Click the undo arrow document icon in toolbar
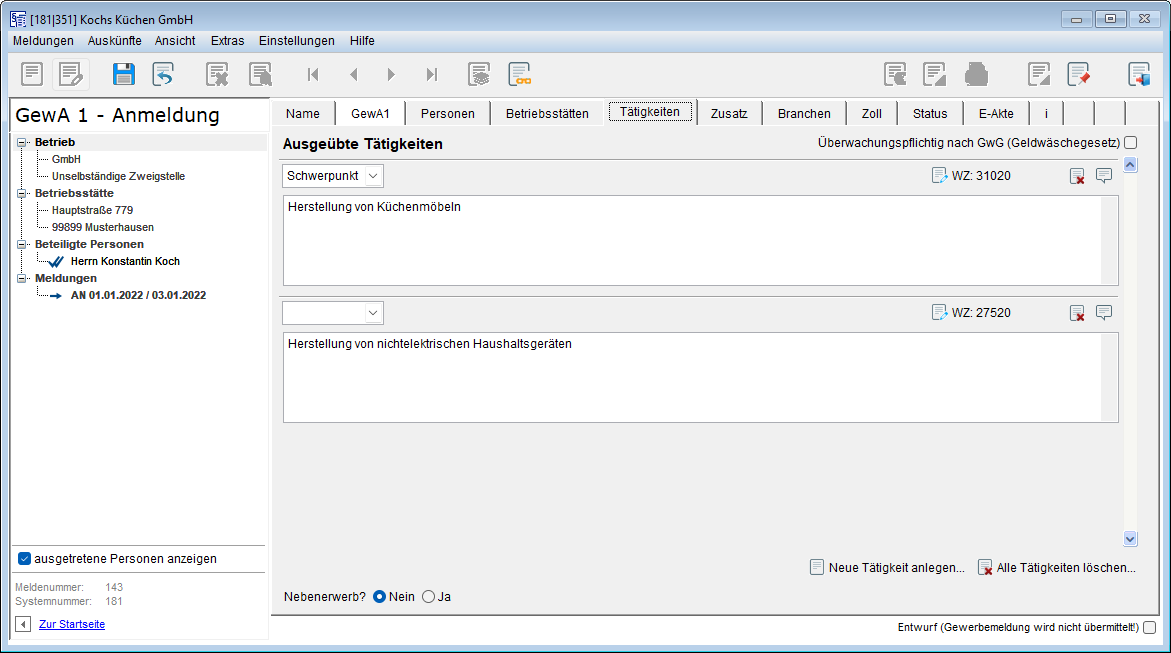This screenshot has width=1171, height=653. 163,74
